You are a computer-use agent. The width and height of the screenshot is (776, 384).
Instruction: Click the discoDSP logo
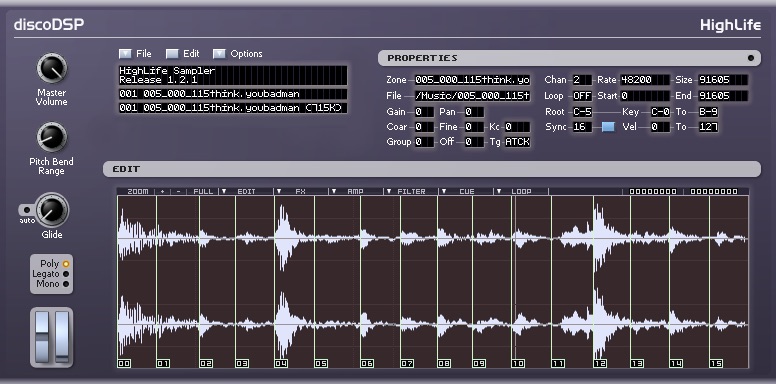[x=49, y=24]
